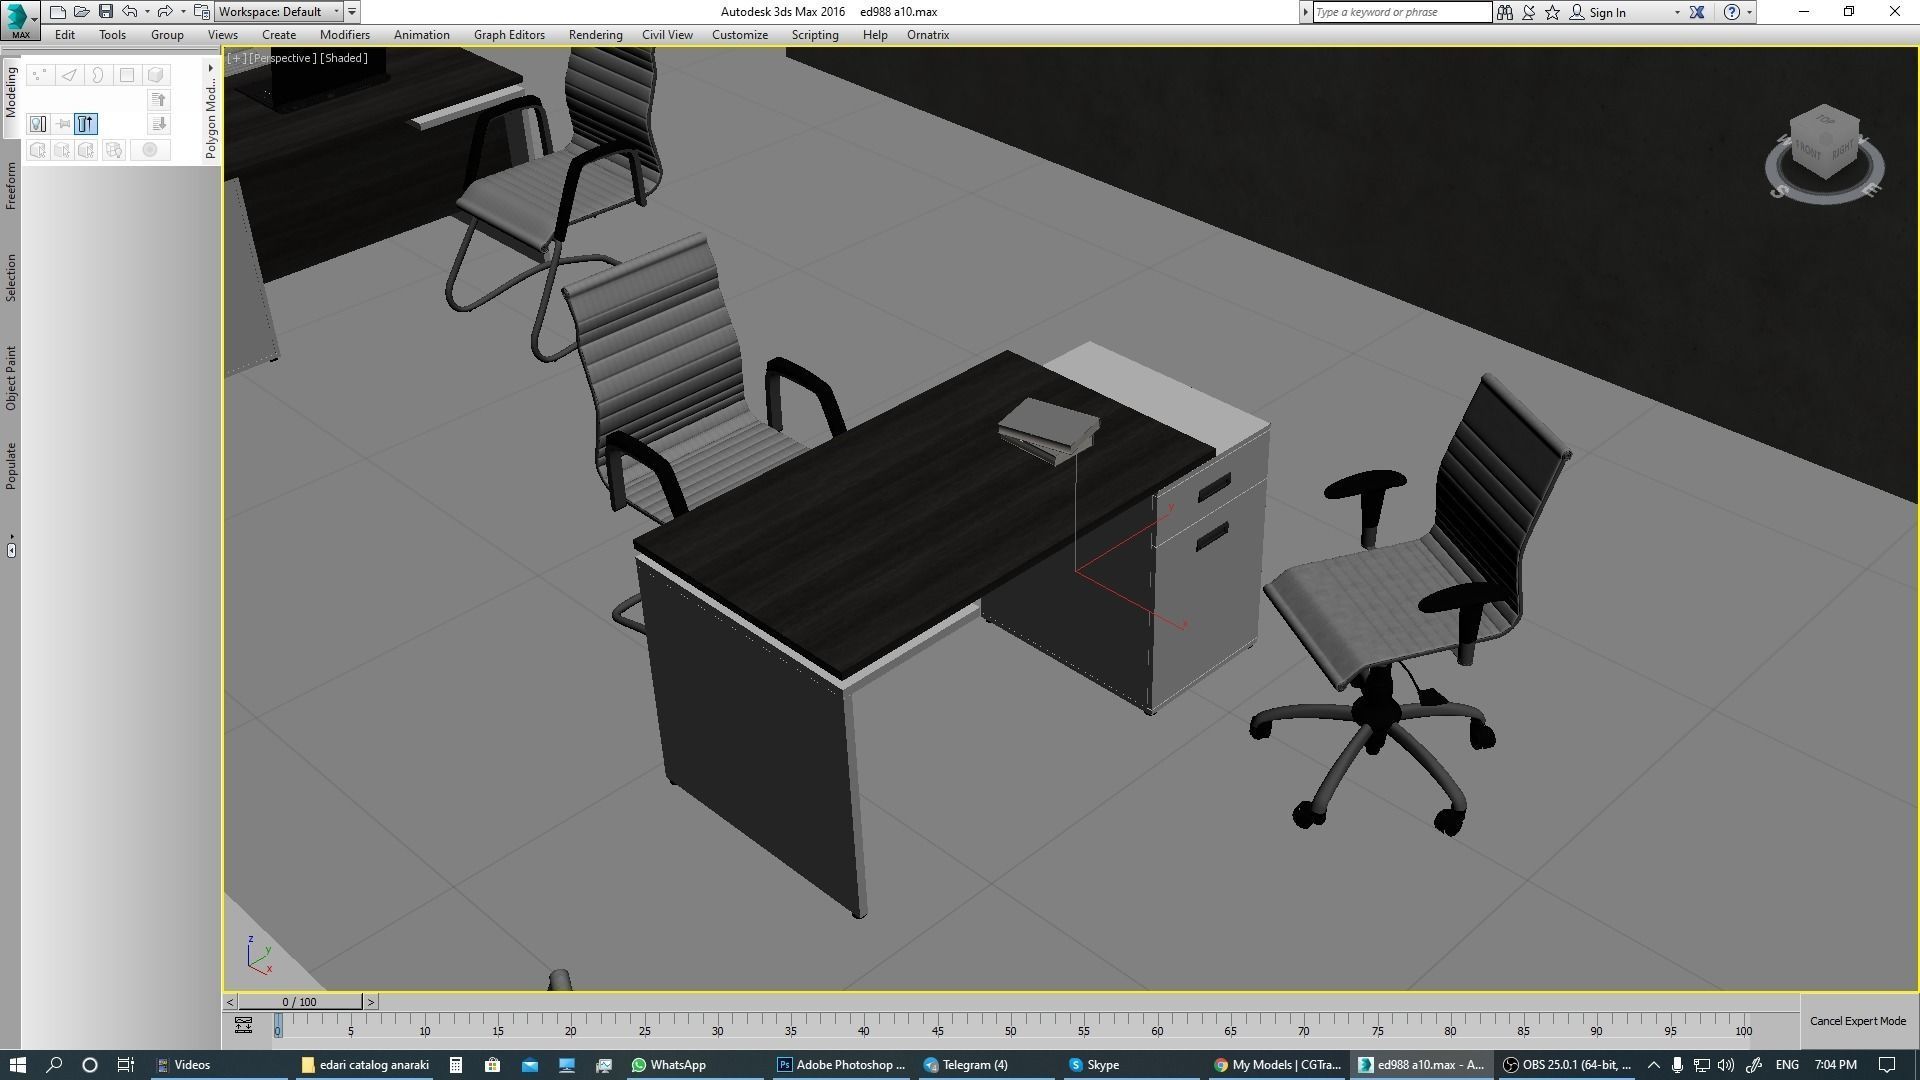Click the Previous Modifier up-arrow icon
This screenshot has height=1080, width=1920.
[x=158, y=99]
